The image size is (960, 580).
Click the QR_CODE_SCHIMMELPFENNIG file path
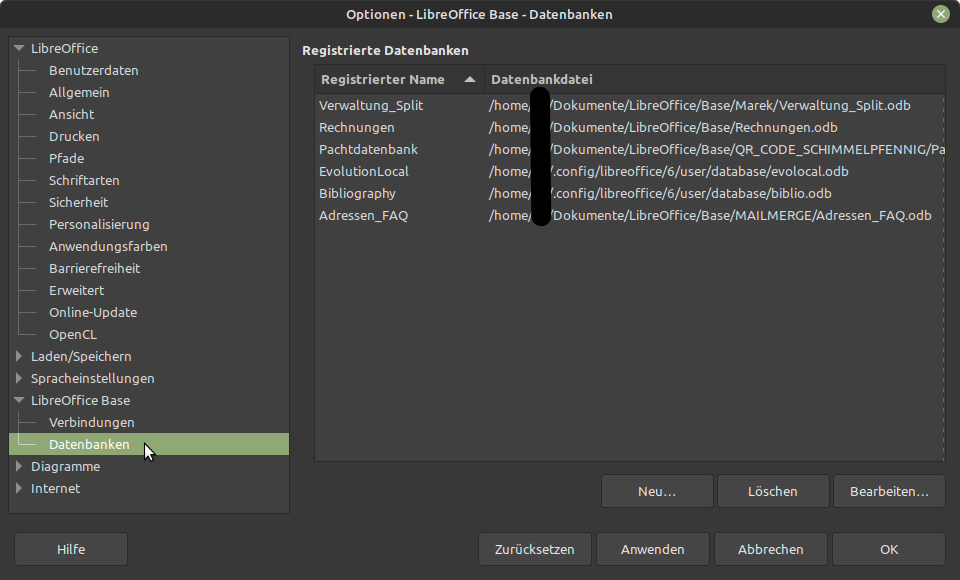click(x=716, y=149)
